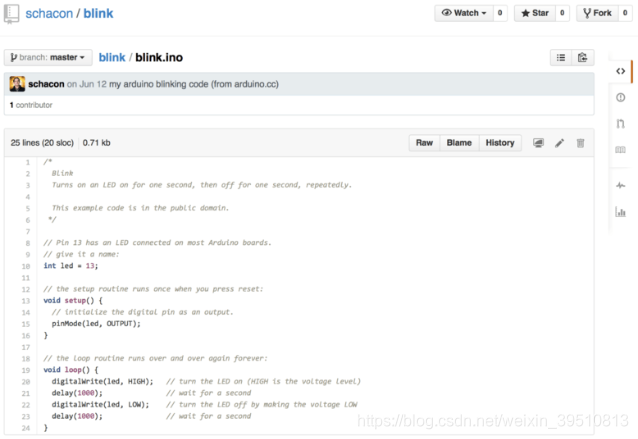Go to blink folder in breadcrumb
Screen dimensions: 638x439
point(112,57)
